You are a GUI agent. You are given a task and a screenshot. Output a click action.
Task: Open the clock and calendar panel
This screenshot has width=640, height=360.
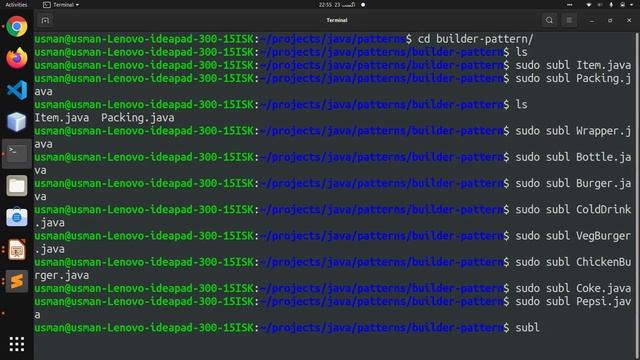click(x=337, y=4)
